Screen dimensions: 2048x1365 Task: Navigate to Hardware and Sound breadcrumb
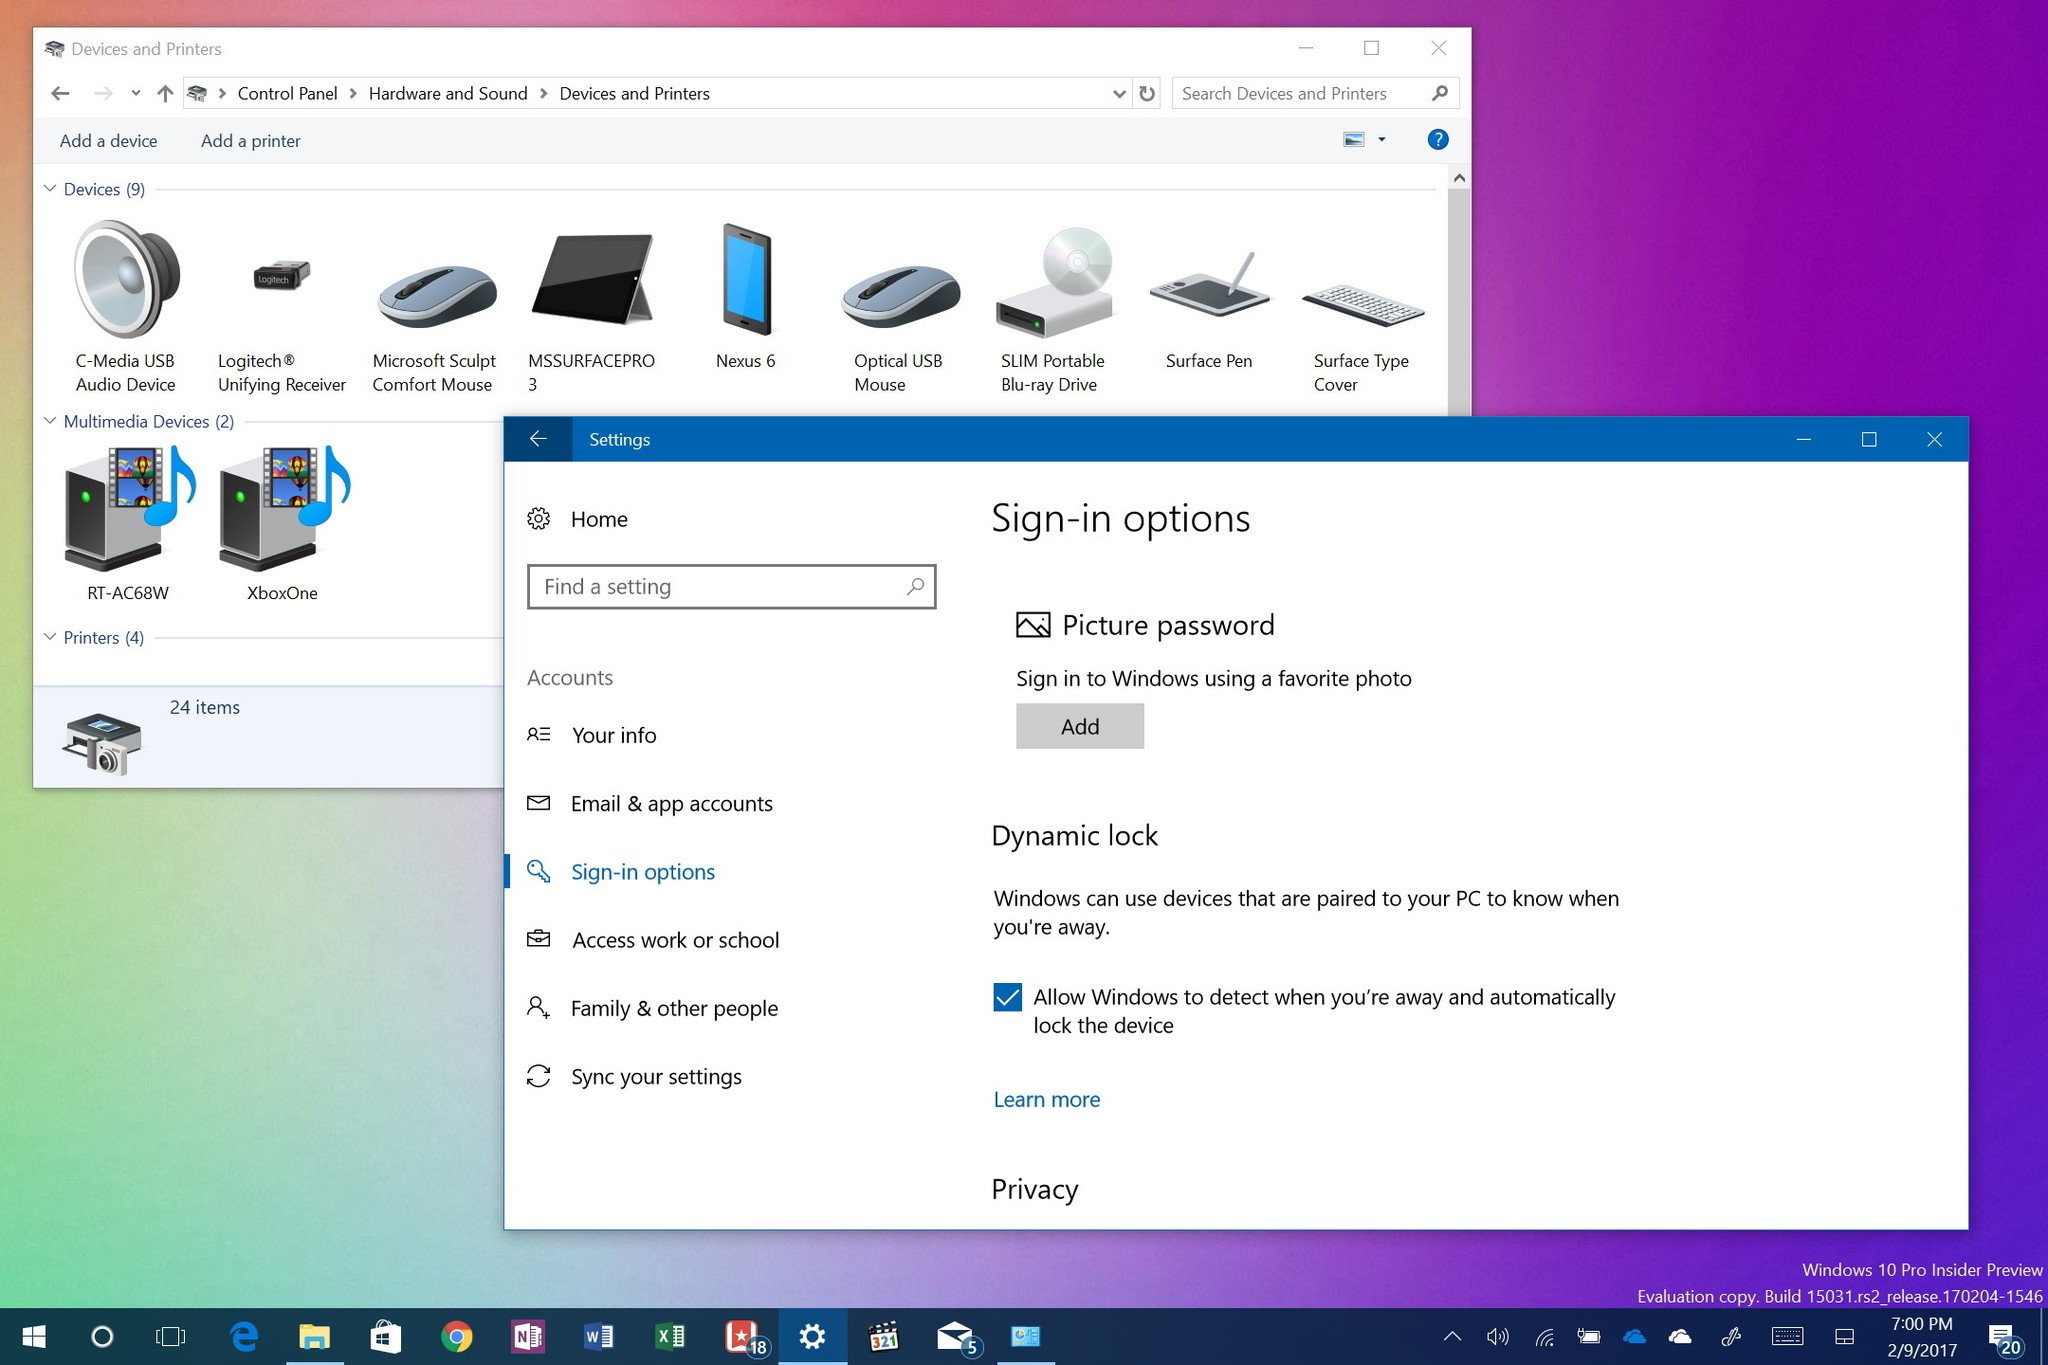click(x=448, y=93)
